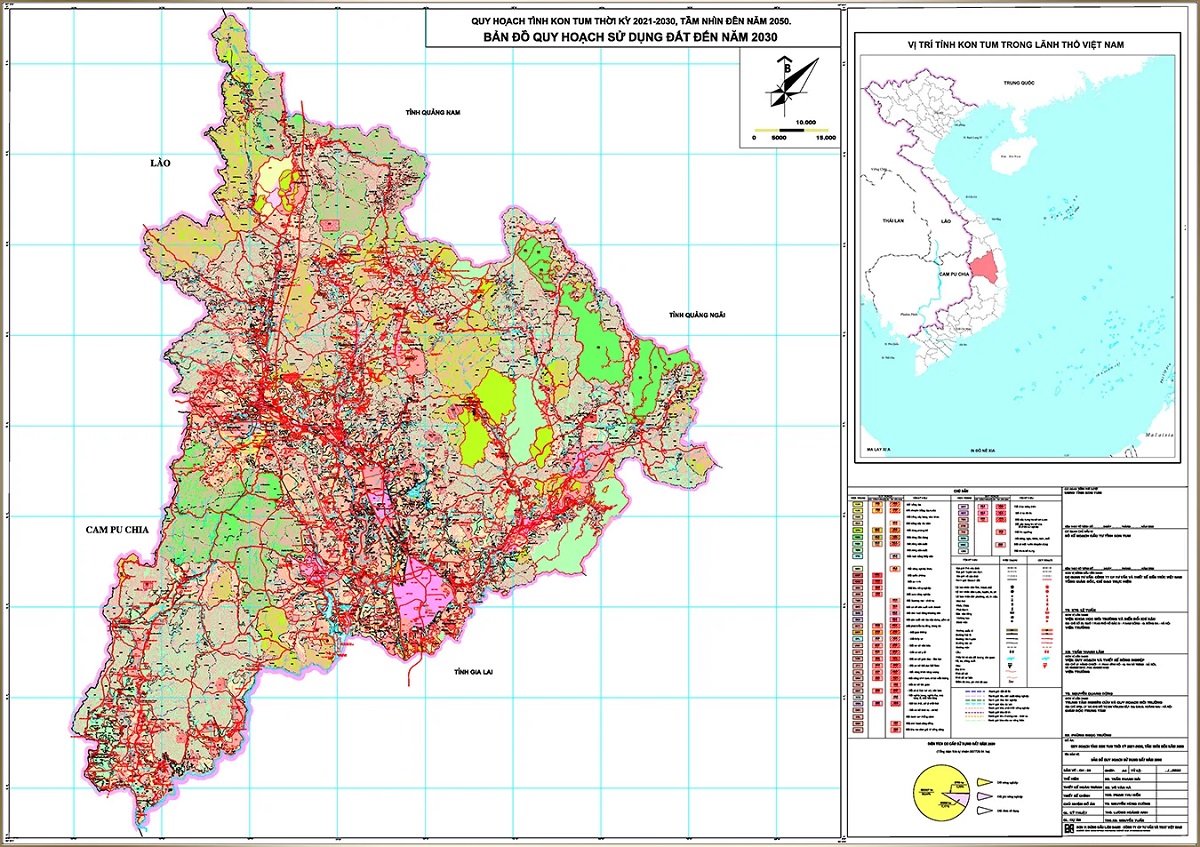Select the white wedge in pie chart legend
Viewport: 1200px width, 847px height.
[984, 810]
